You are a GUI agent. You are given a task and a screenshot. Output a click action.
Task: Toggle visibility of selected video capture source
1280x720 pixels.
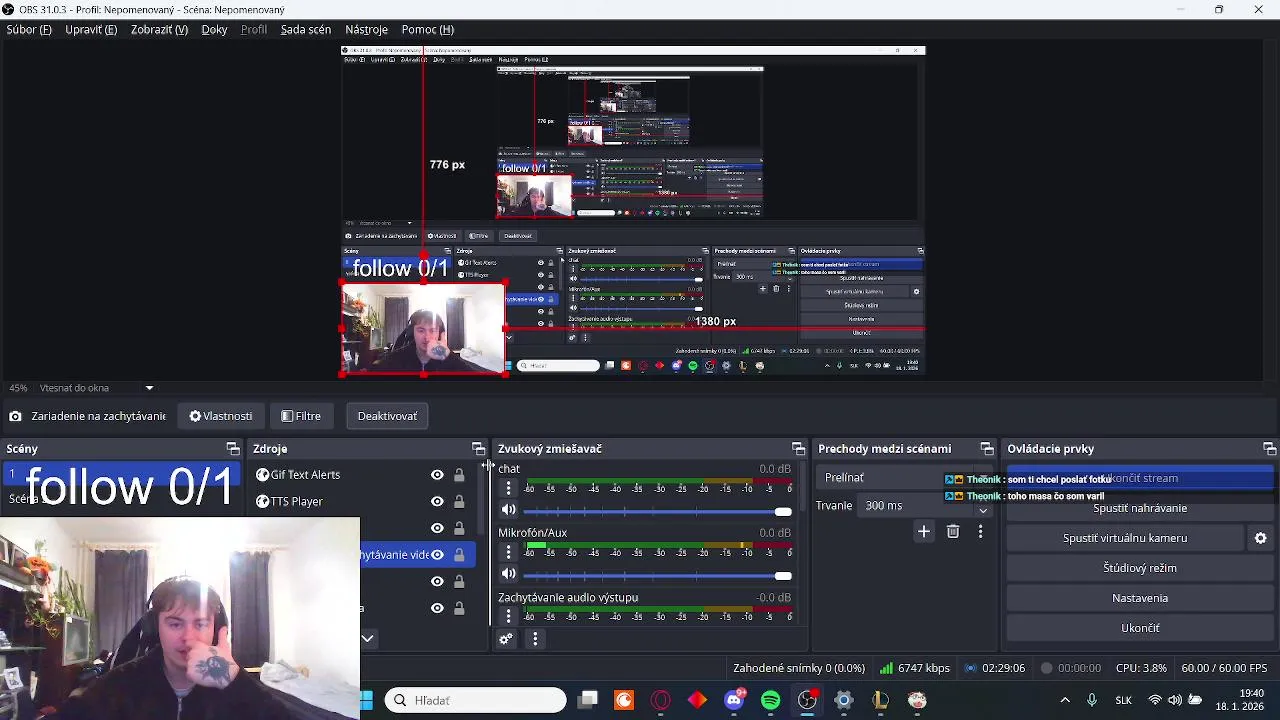pos(437,555)
